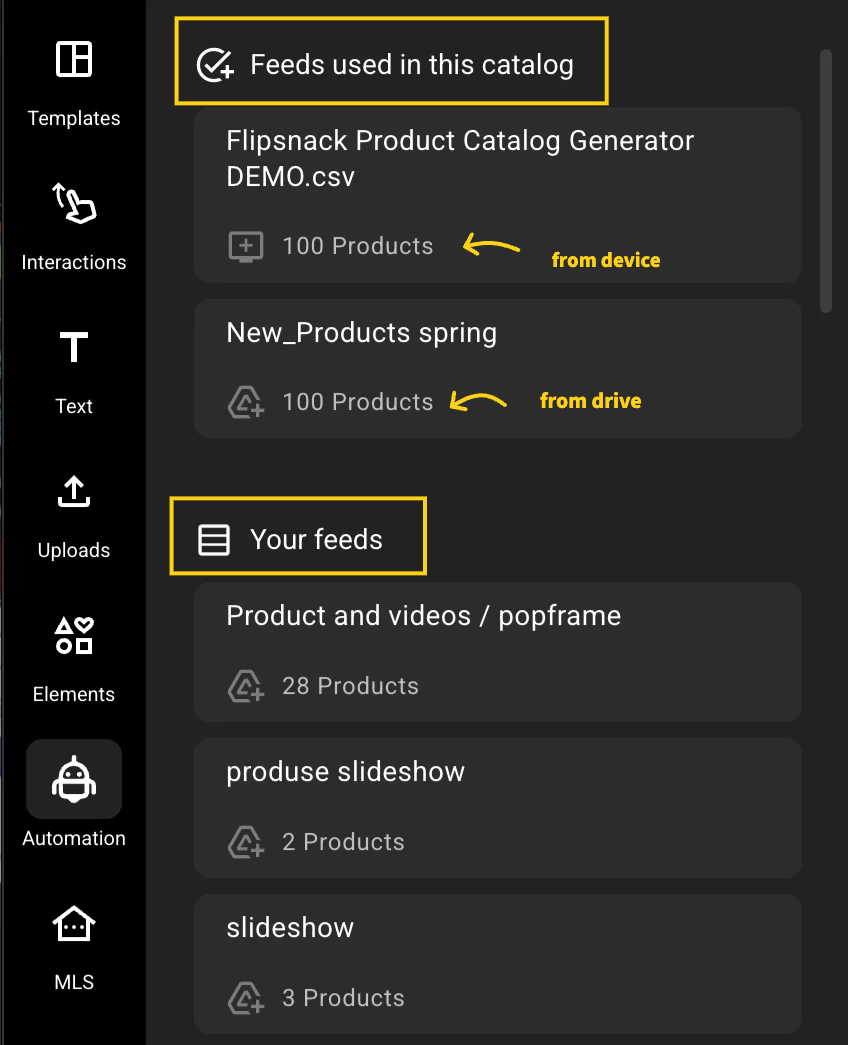Open the Templates panel

coord(73,80)
